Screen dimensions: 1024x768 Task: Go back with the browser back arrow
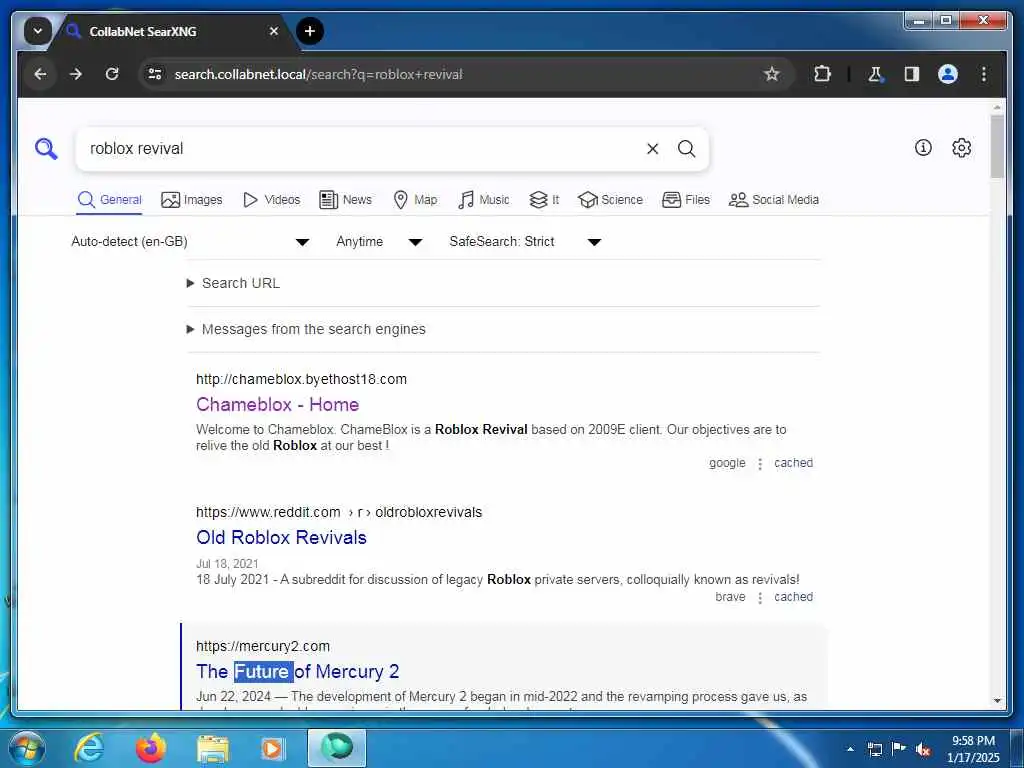point(40,74)
